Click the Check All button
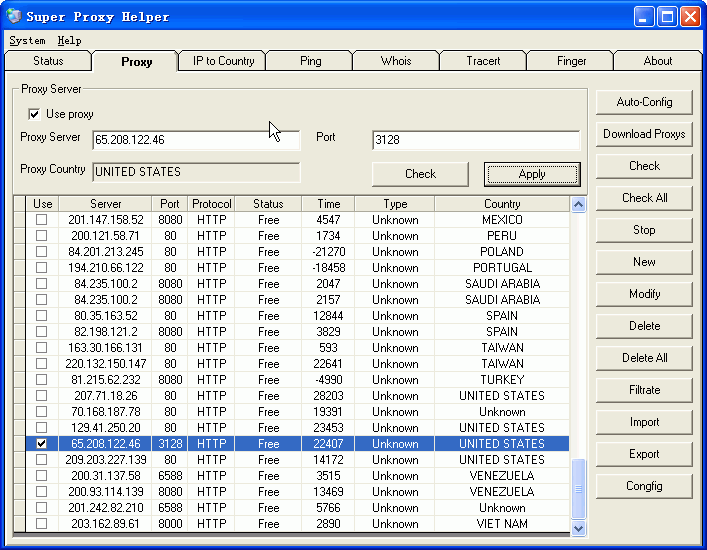 [644, 198]
